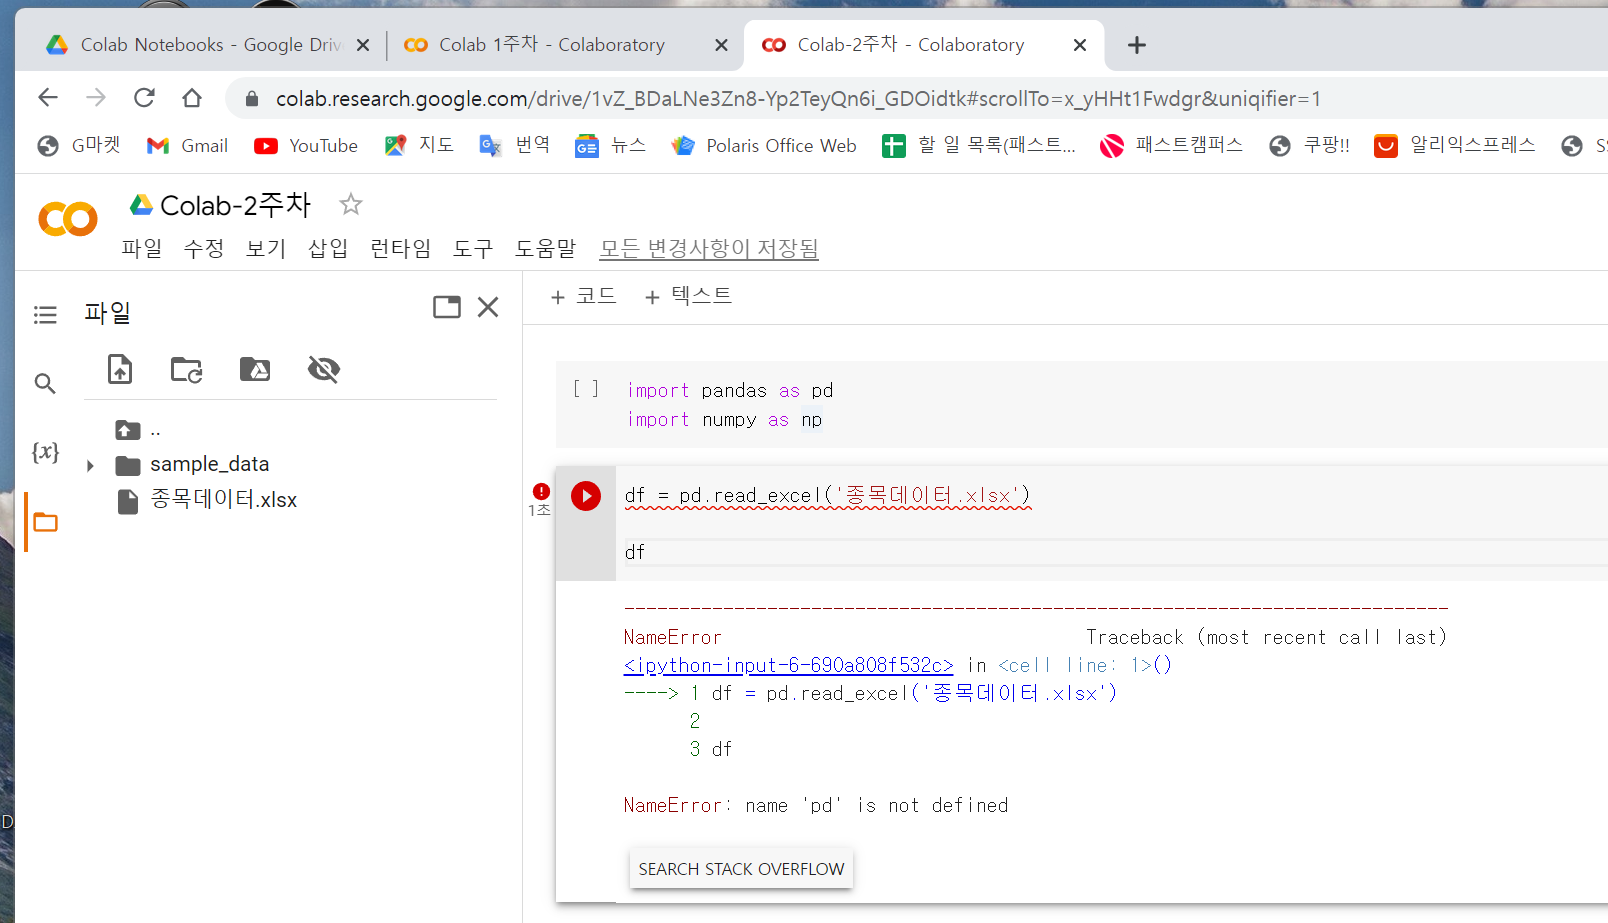The height and width of the screenshot is (923, 1608).
Task: Go back in browser history
Action: 47,97
